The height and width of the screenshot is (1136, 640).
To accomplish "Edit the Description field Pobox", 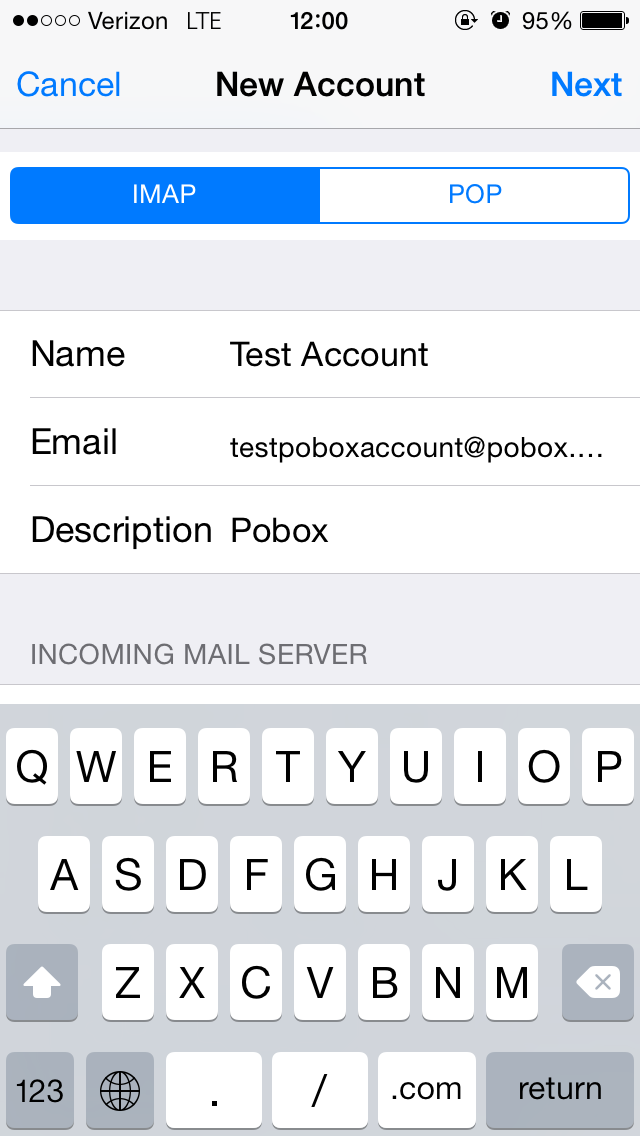I will tap(320, 530).
